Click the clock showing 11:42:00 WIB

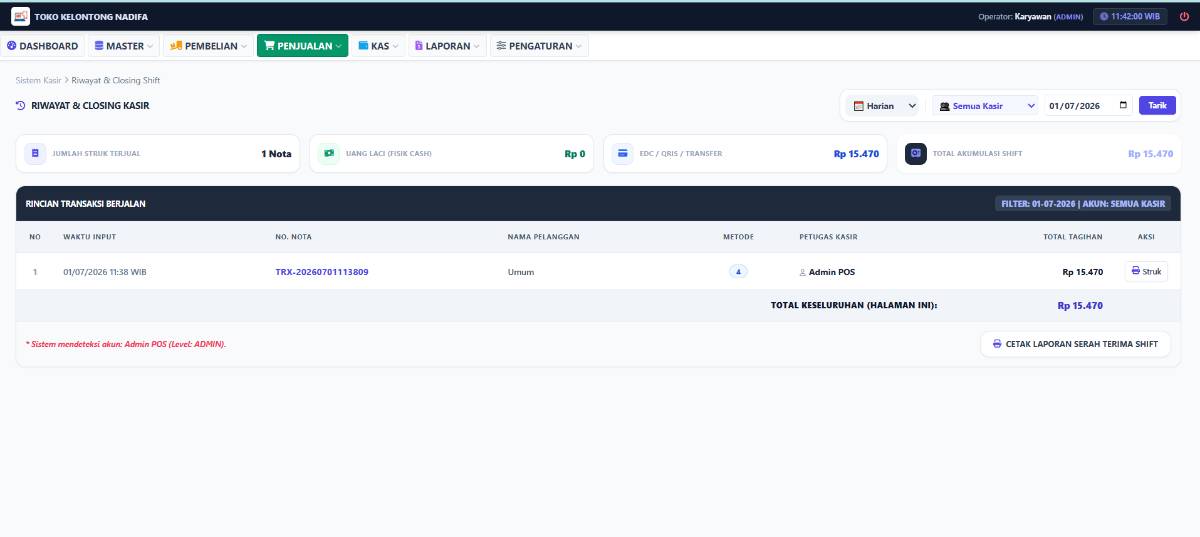pos(1130,17)
